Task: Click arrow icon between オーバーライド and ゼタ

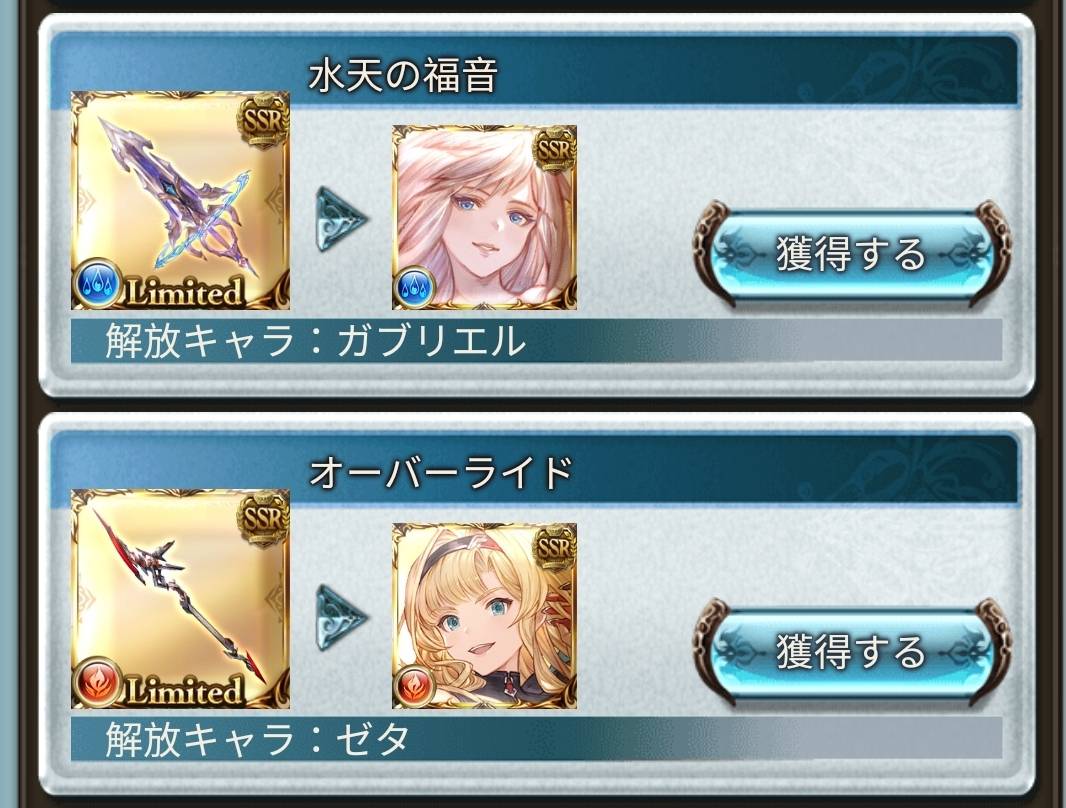Action: point(341,618)
